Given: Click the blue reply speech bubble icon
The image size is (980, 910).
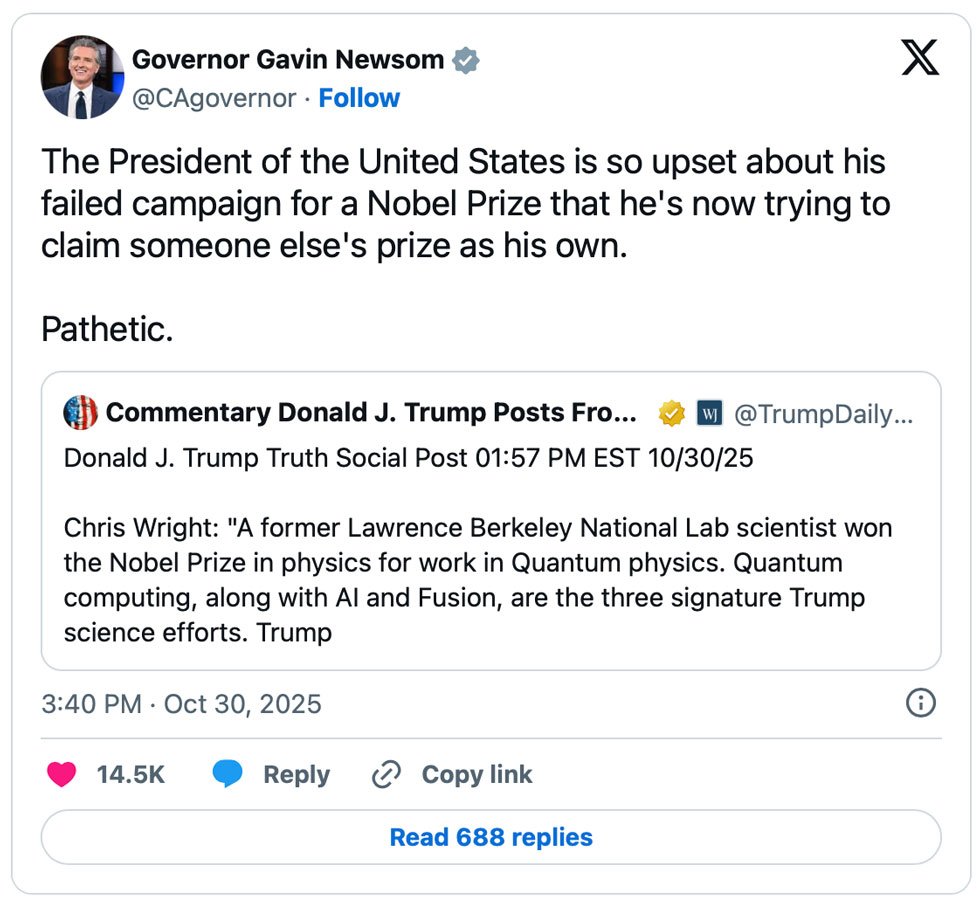Looking at the screenshot, I should (228, 775).
